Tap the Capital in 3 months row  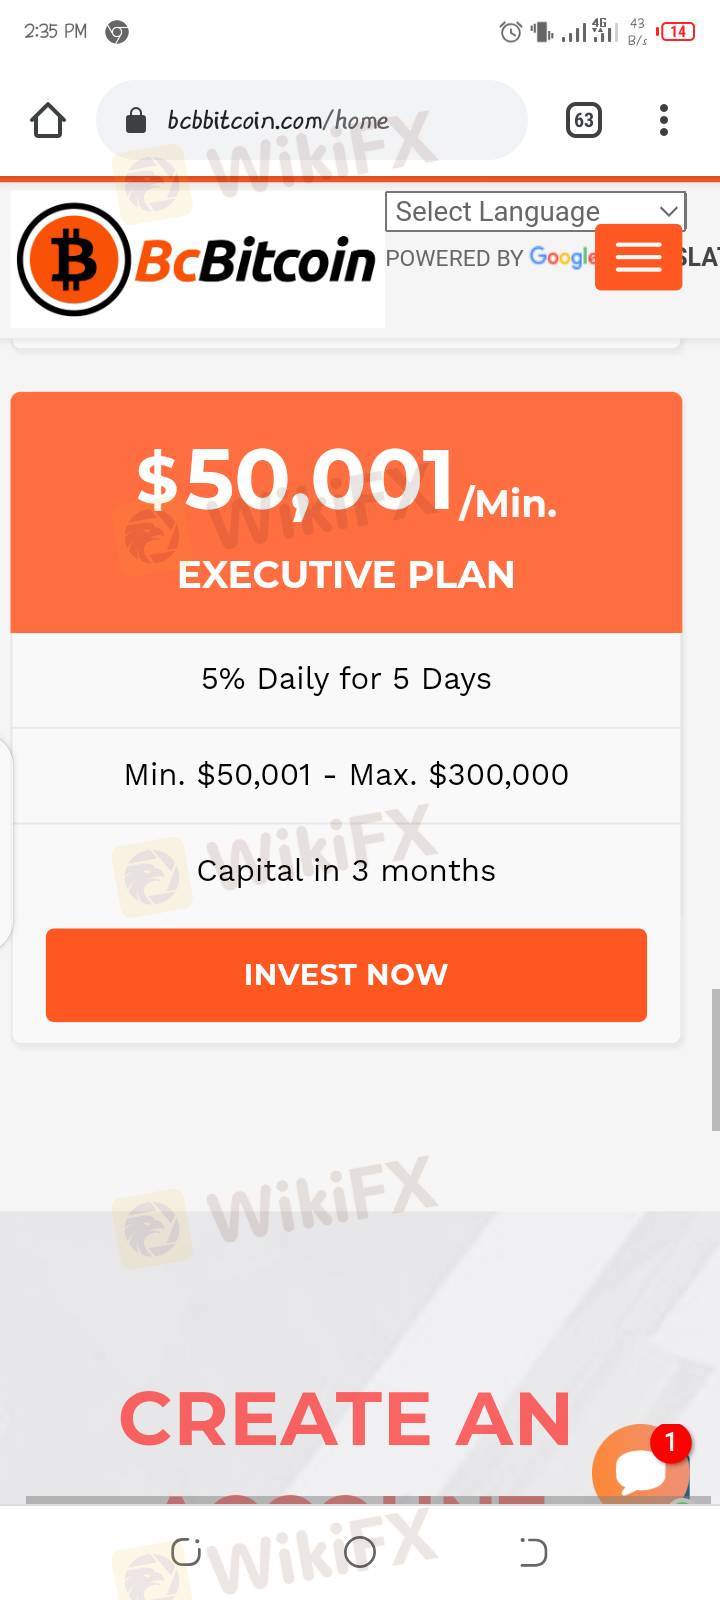click(346, 871)
